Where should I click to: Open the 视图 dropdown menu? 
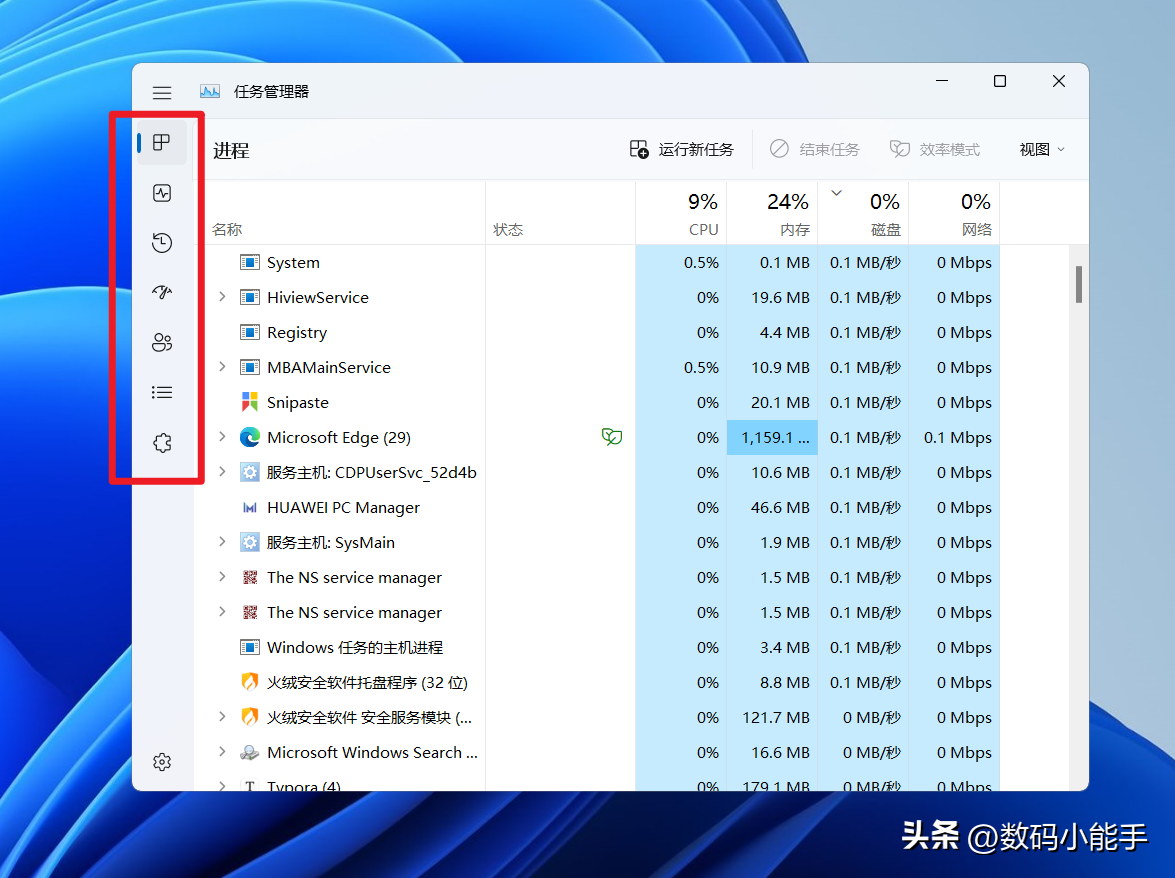tap(1042, 150)
